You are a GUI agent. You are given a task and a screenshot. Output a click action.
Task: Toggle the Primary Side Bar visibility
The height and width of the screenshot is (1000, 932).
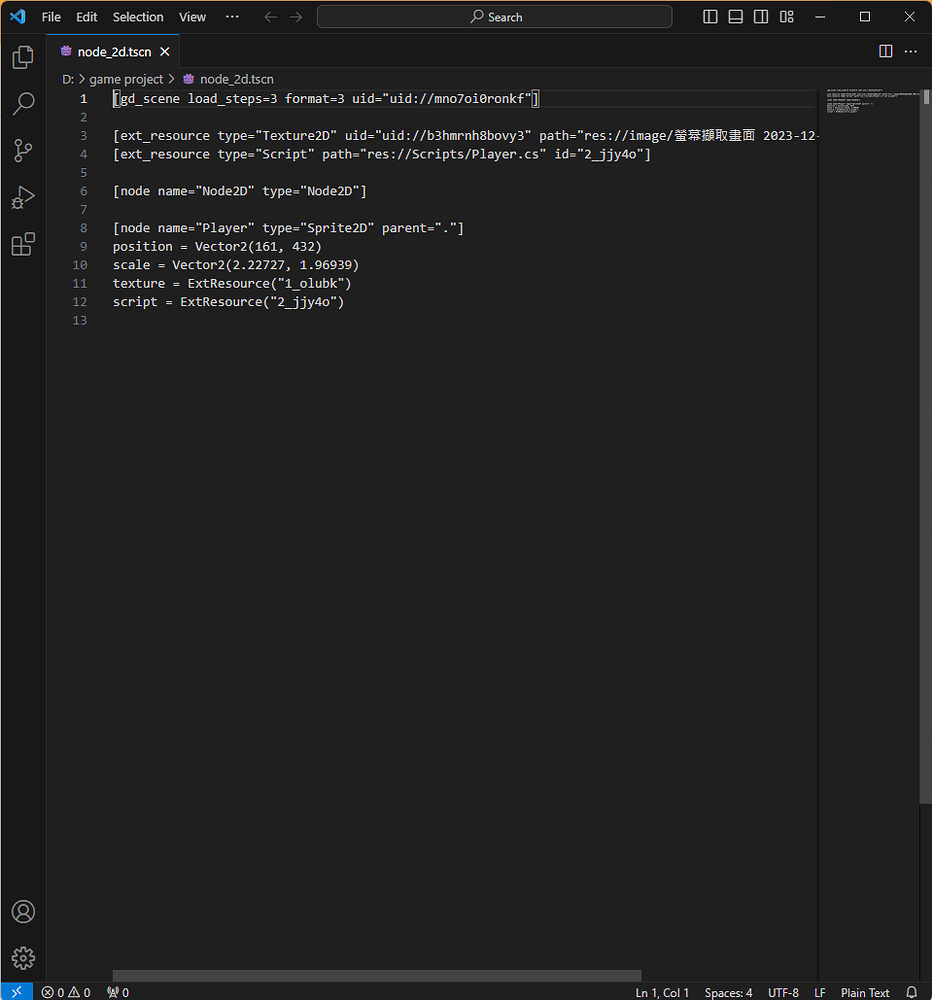coord(710,17)
